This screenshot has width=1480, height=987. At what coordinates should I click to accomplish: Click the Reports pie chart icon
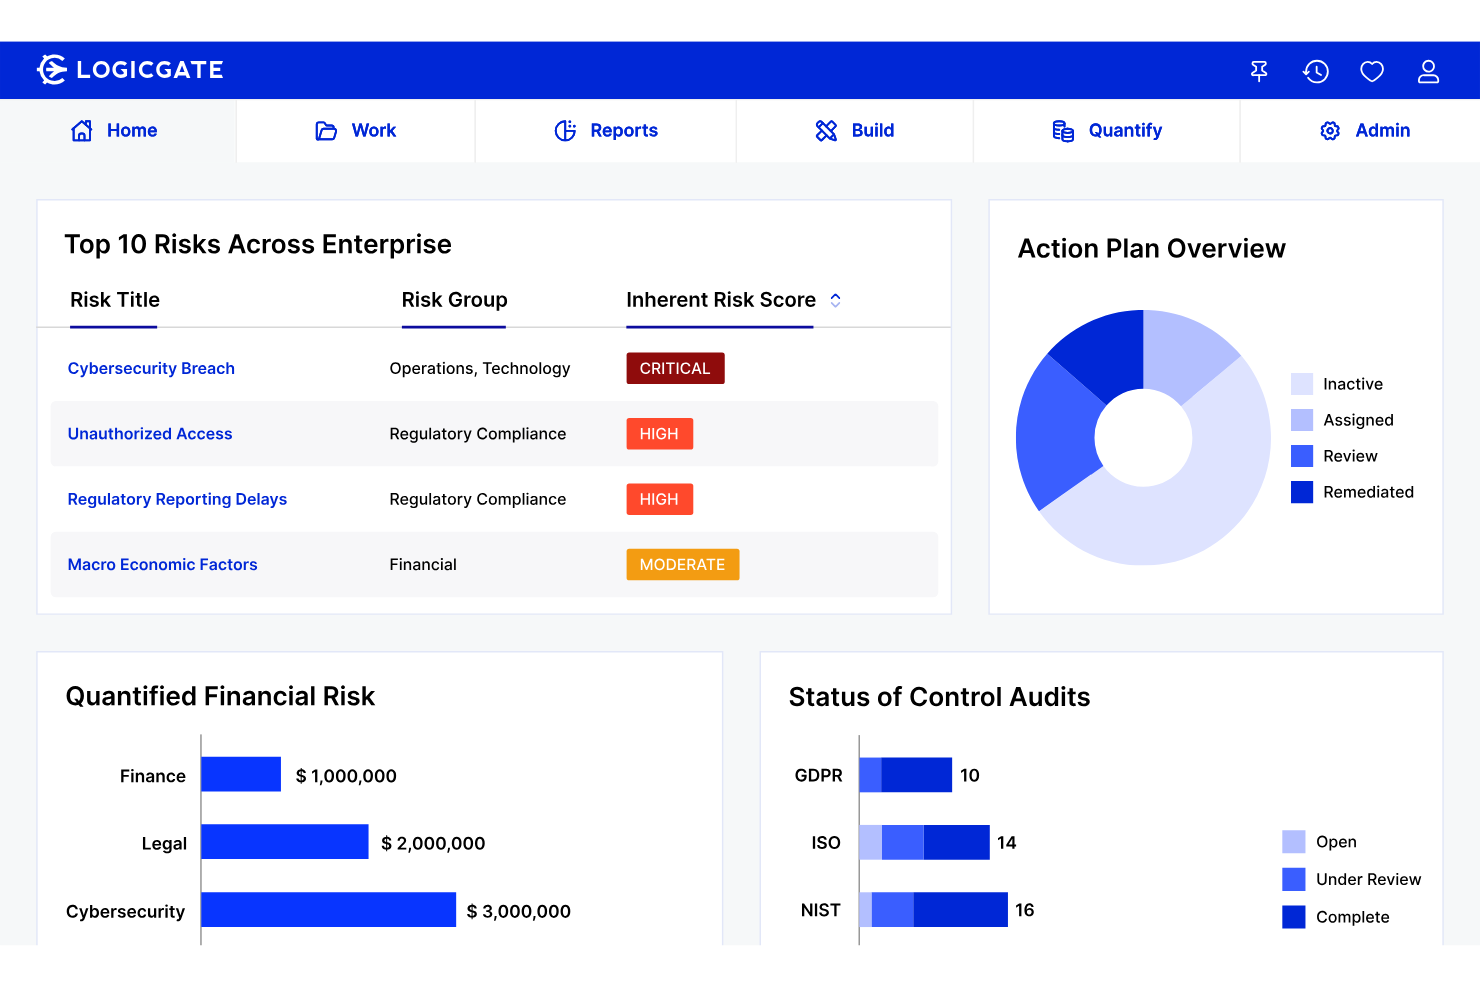coord(565,131)
